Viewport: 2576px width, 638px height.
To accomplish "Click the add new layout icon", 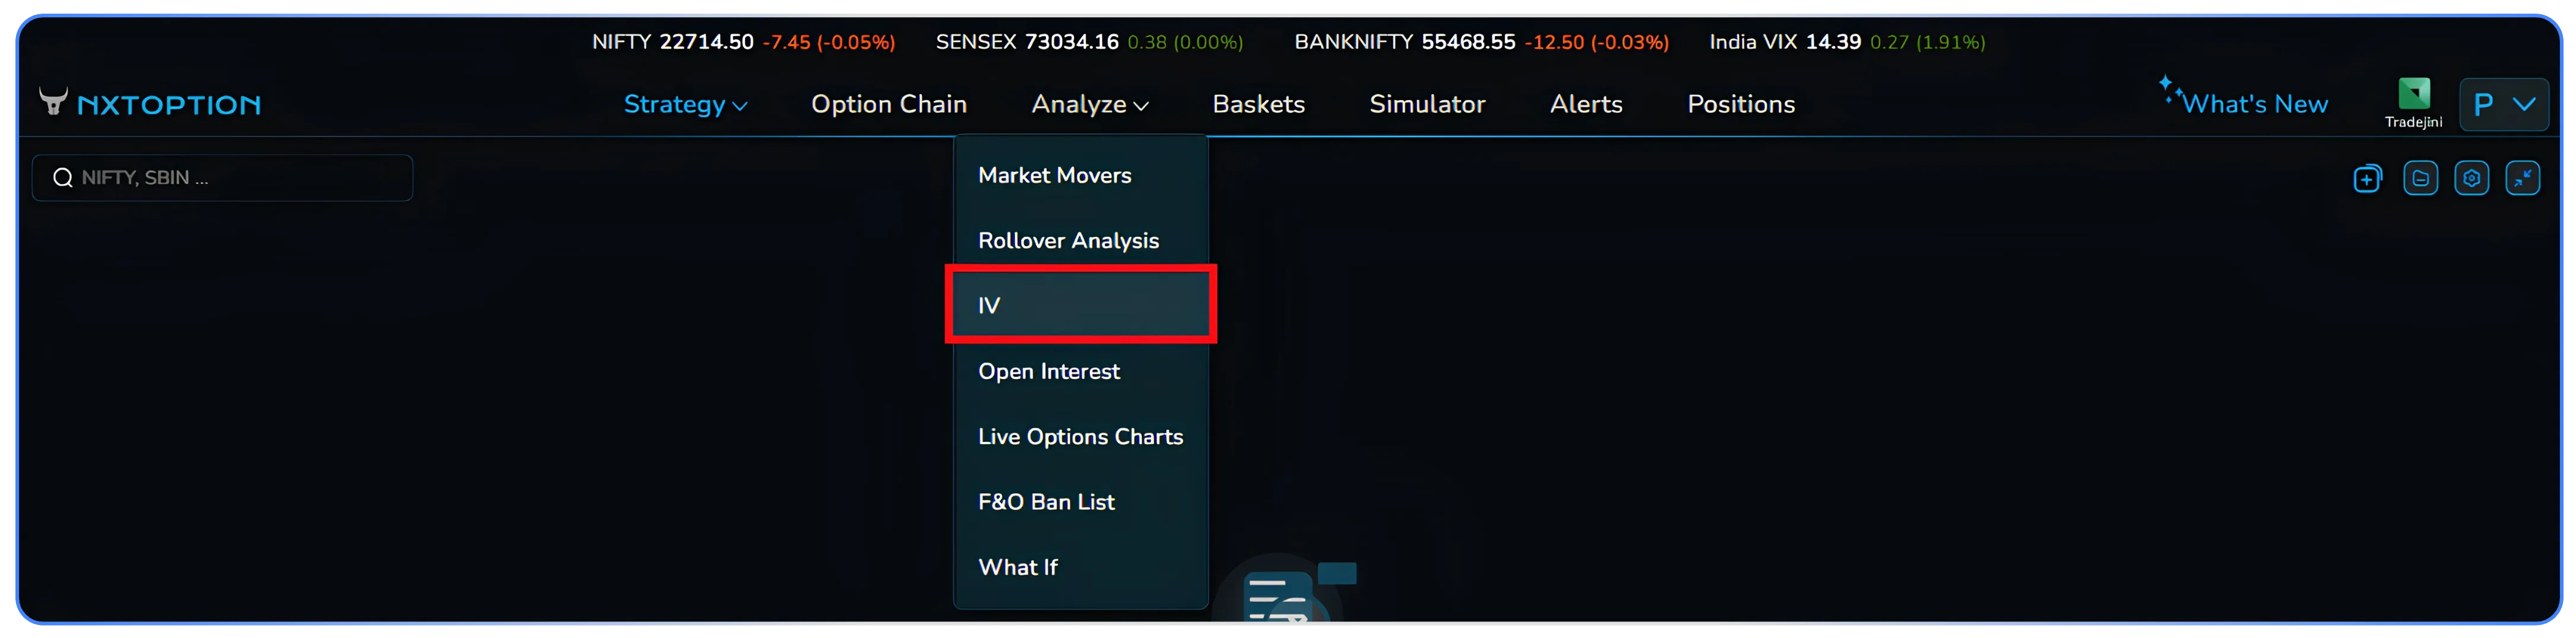I will pyautogui.click(x=2367, y=179).
